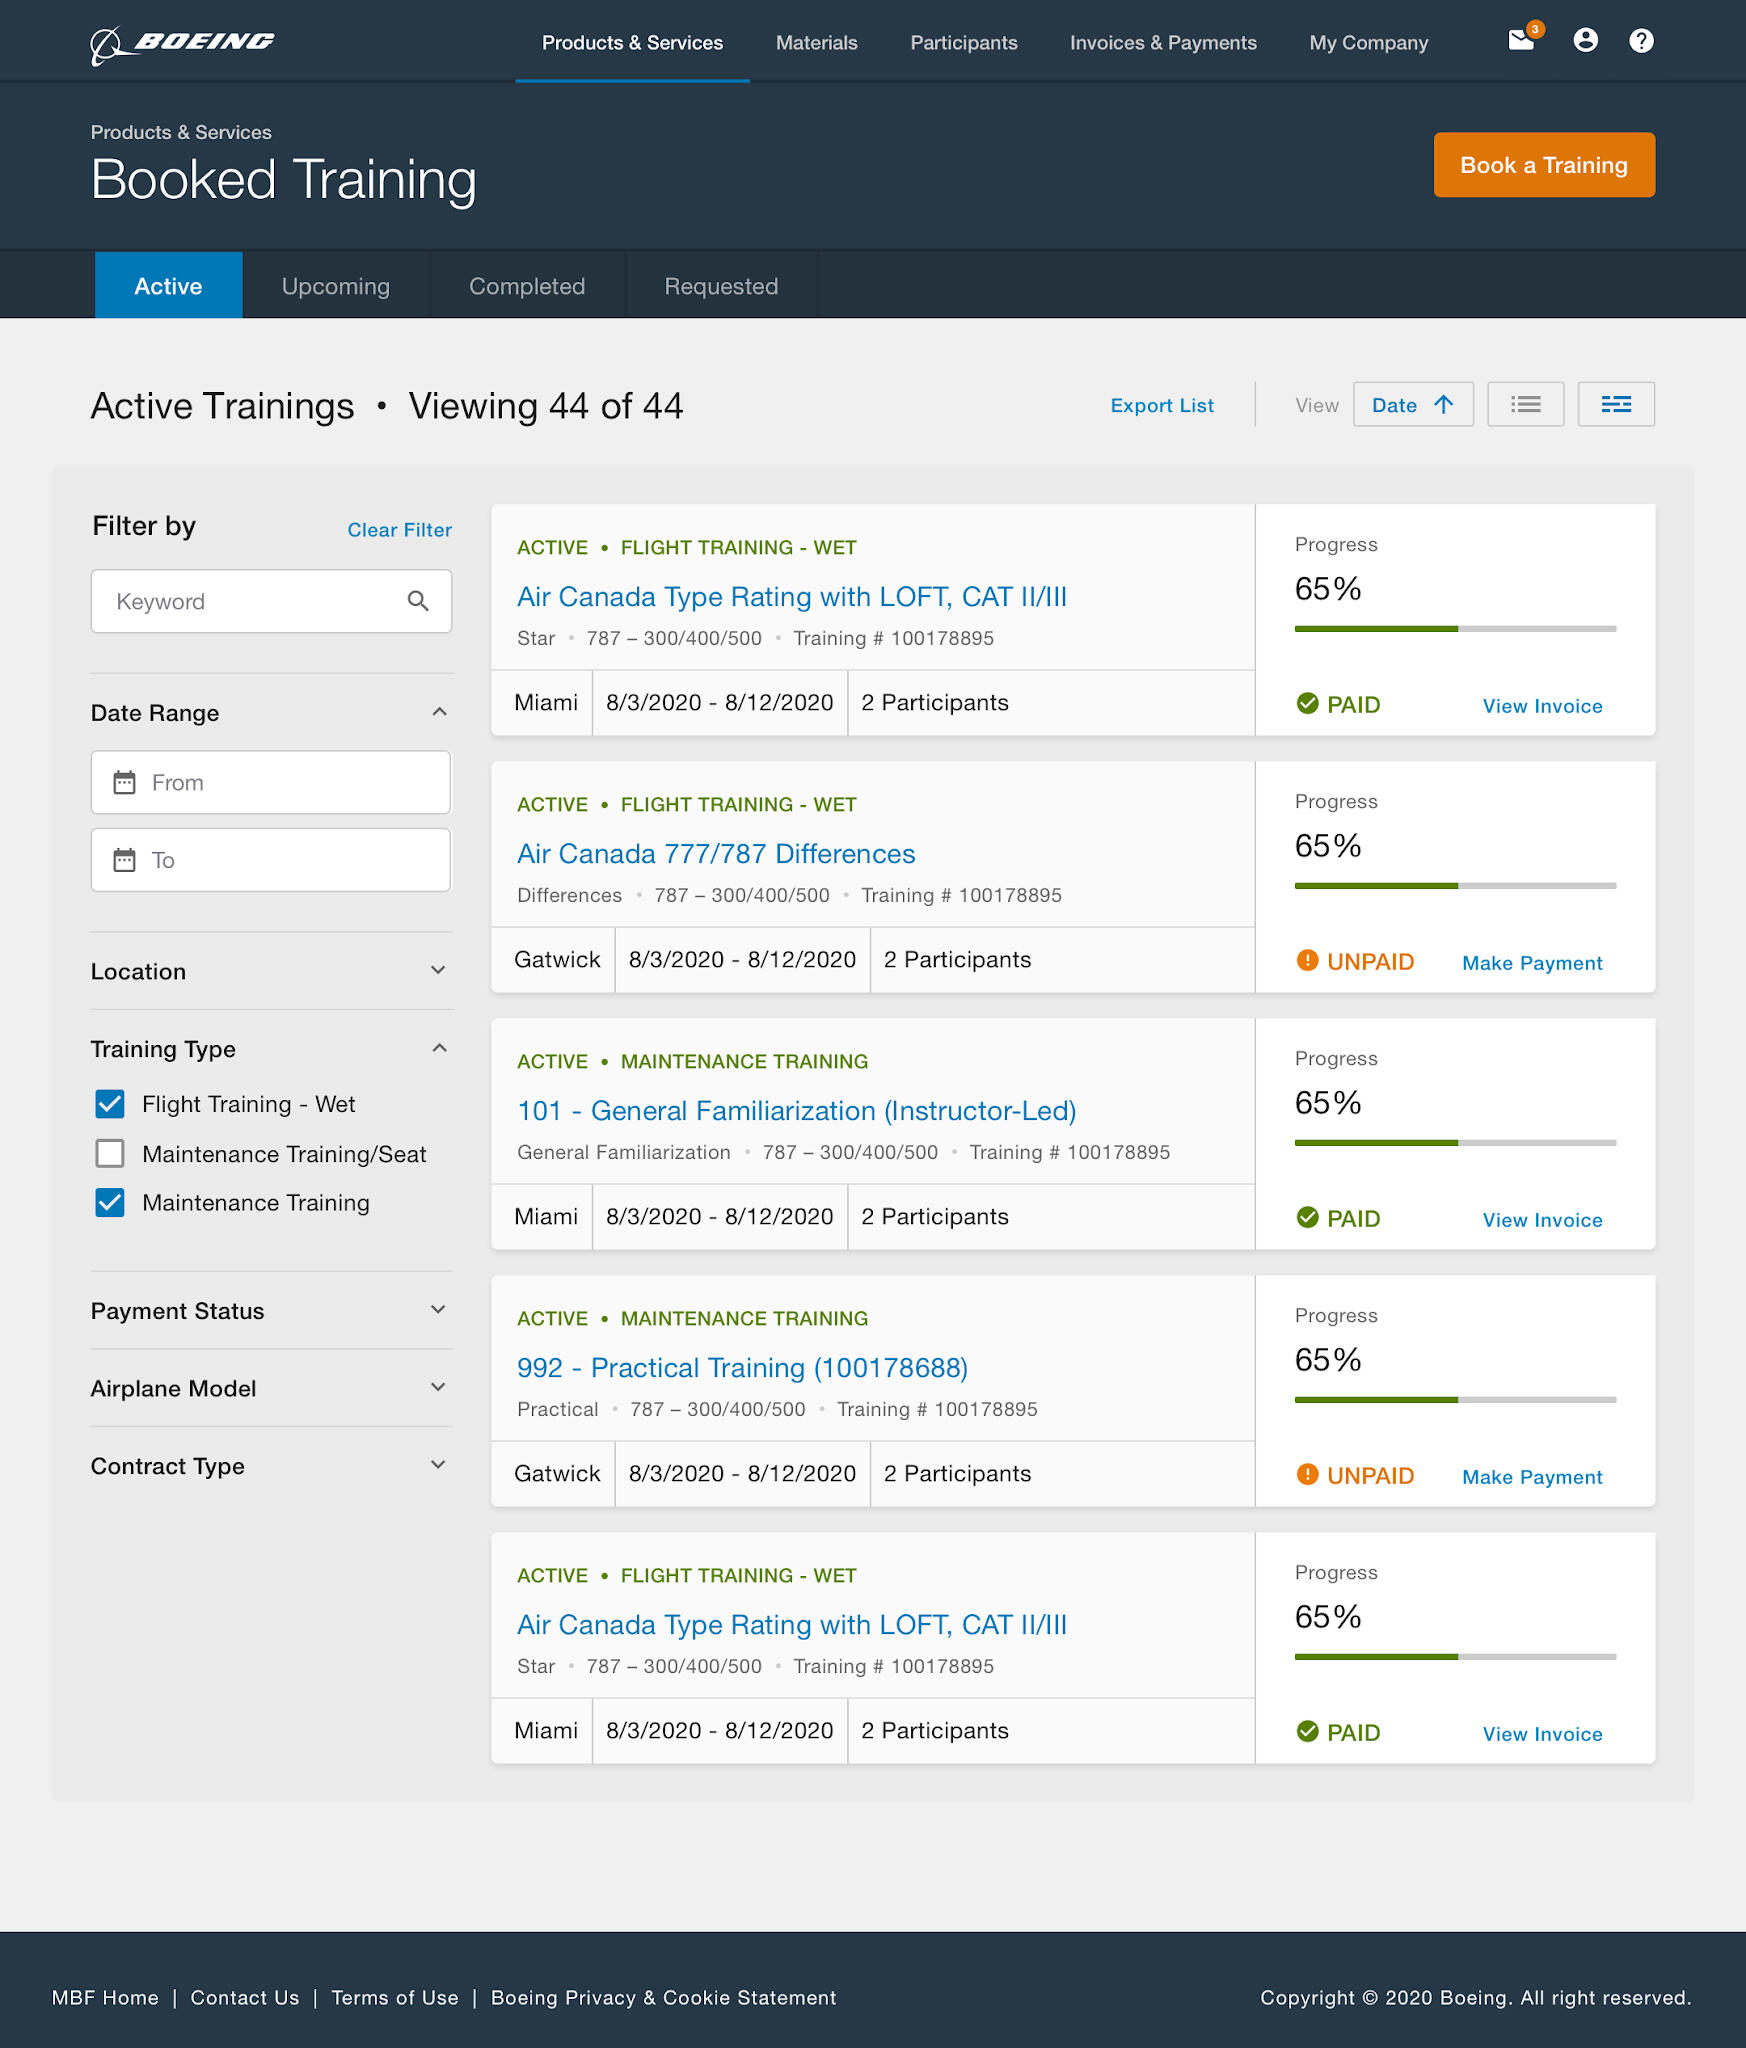Expand the Location filter section
This screenshot has width=1746, height=2048.
point(438,970)
